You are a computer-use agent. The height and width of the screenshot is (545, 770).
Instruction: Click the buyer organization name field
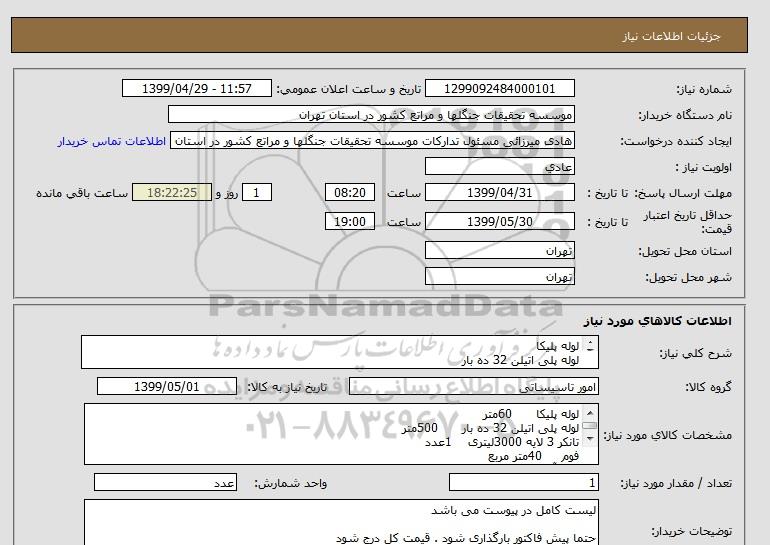click(x=371, y=115)
